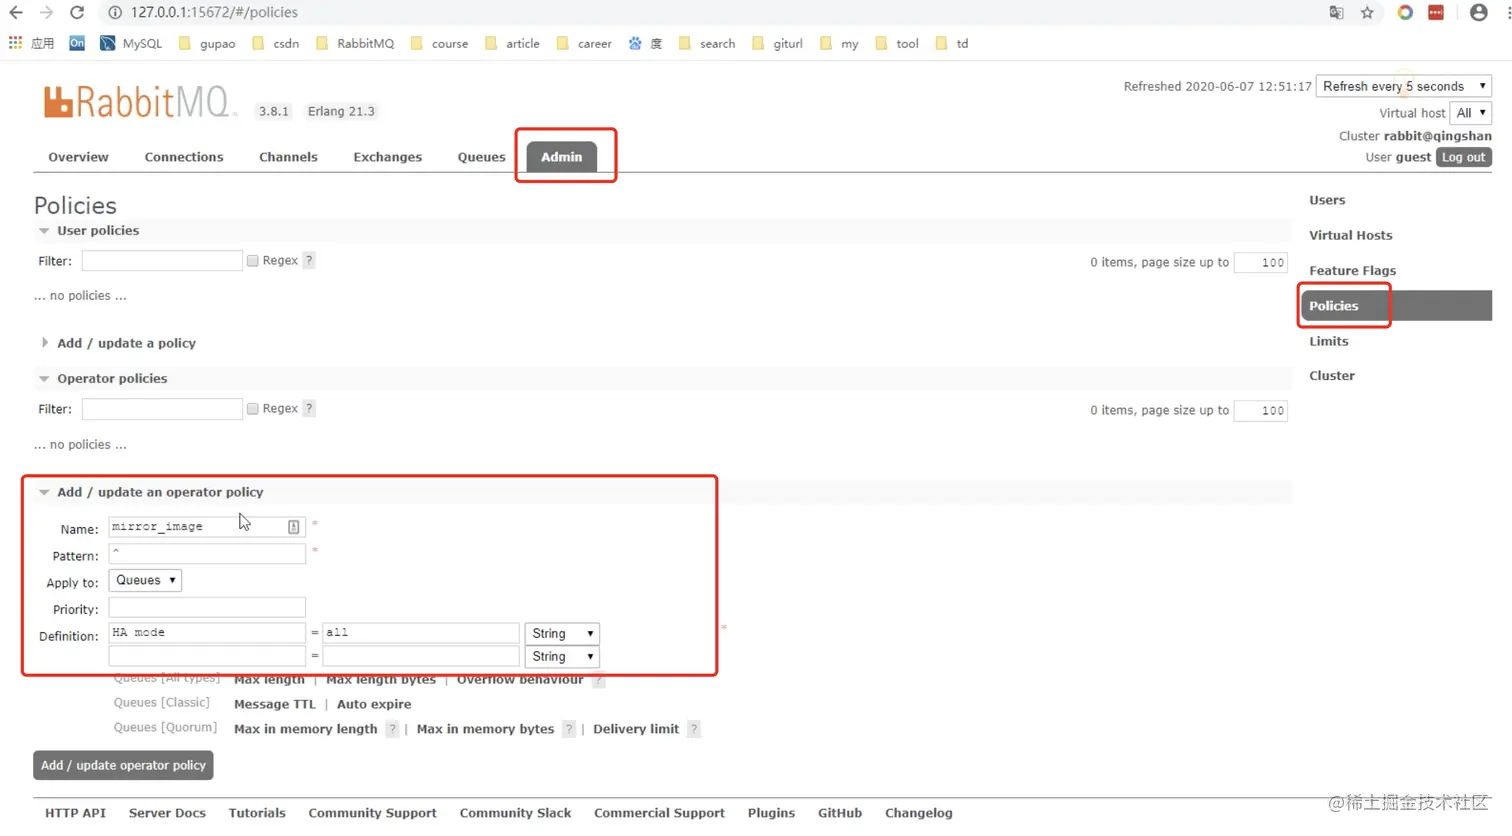Switch to the Exchanges tab

pos(387,157)
